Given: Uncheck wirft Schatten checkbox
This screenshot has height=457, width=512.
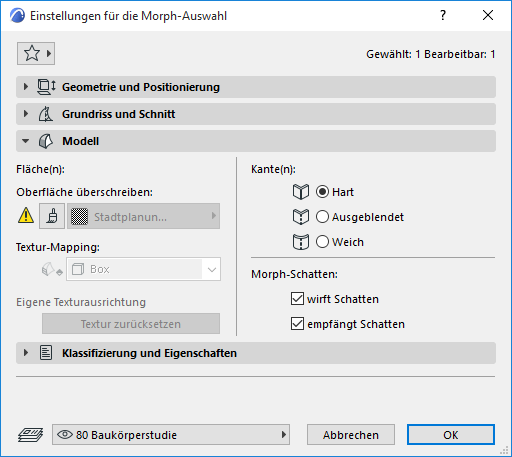Looking at the screenshot, I should pyautogui.click(x=297, y=299).
